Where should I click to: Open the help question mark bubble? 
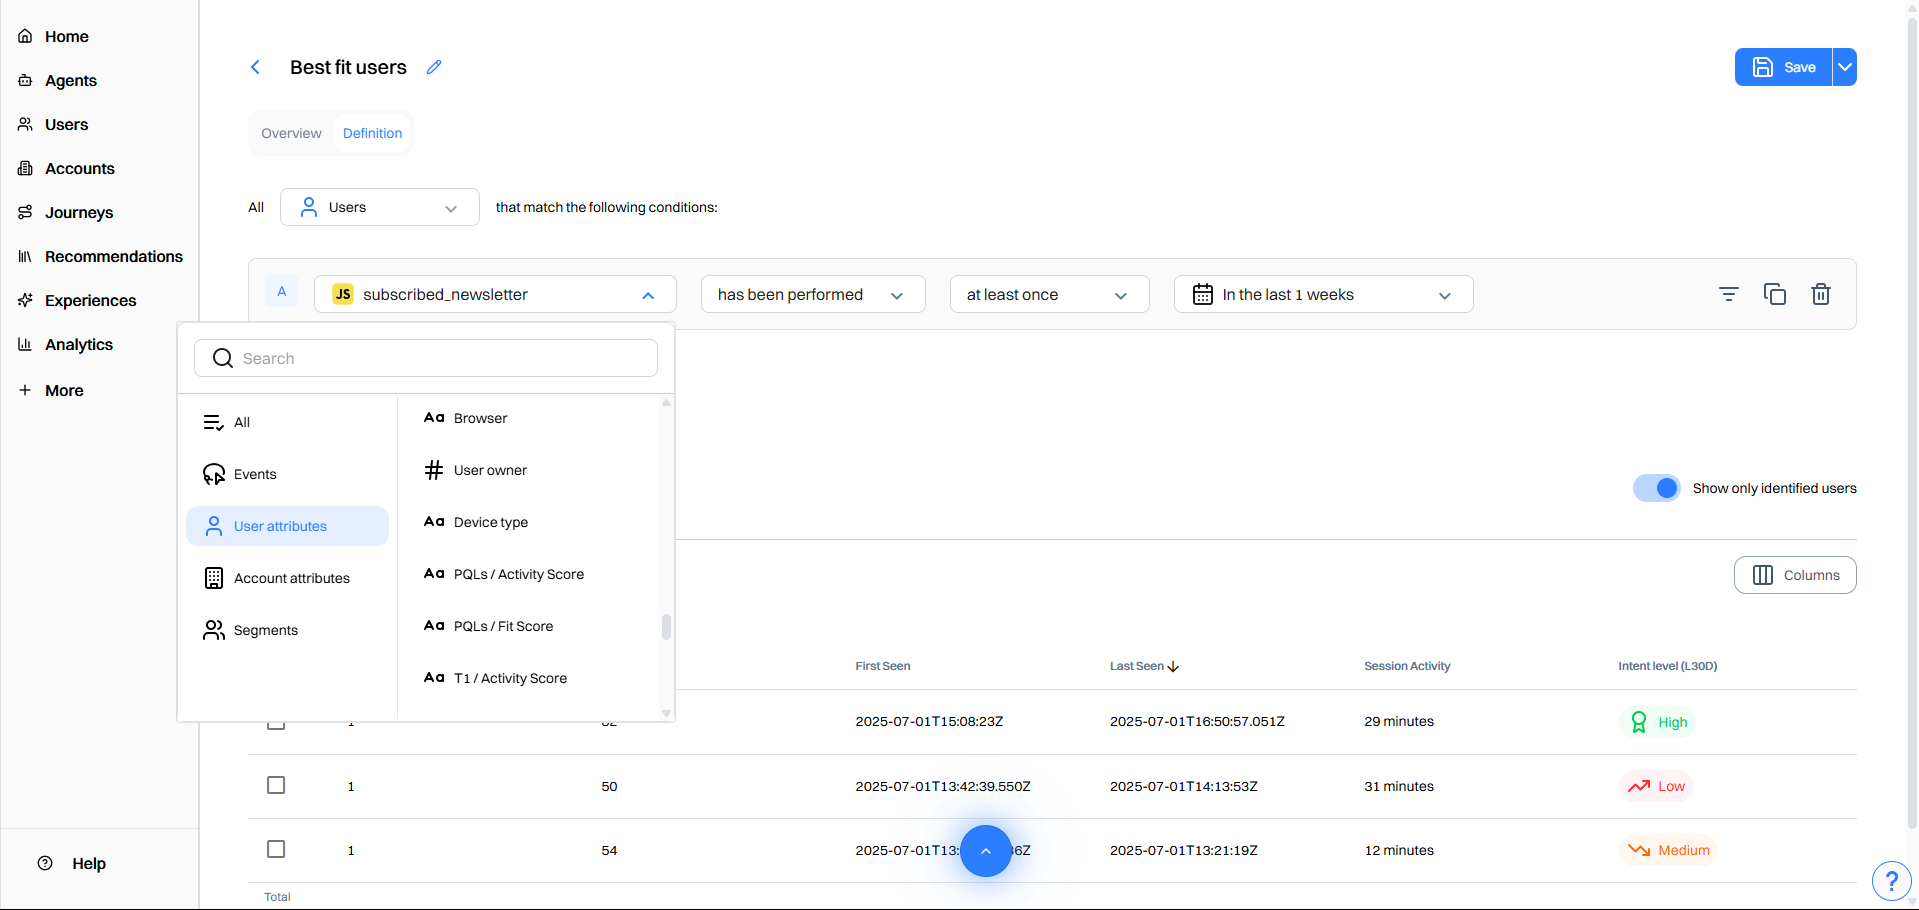click(x=1891, y=881)
